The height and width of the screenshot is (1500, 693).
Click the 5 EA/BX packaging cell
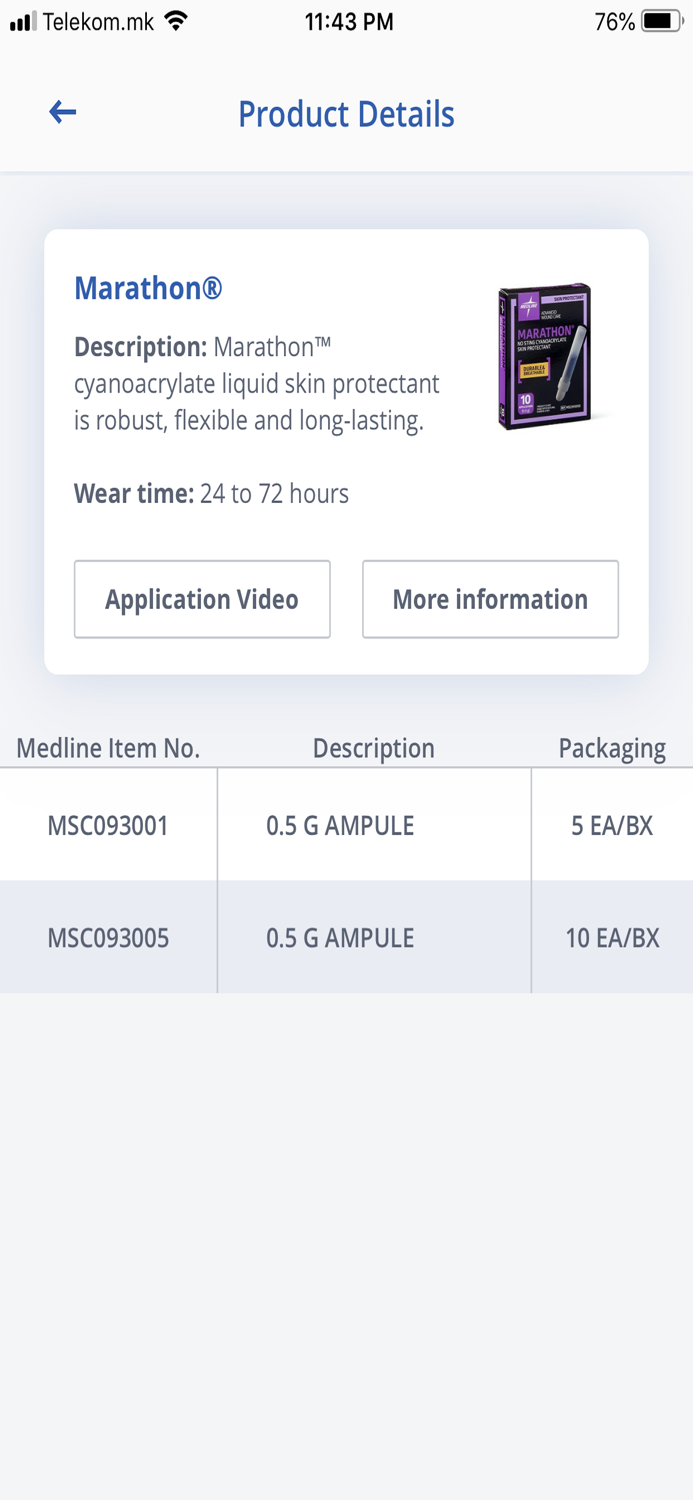[612, 824]
